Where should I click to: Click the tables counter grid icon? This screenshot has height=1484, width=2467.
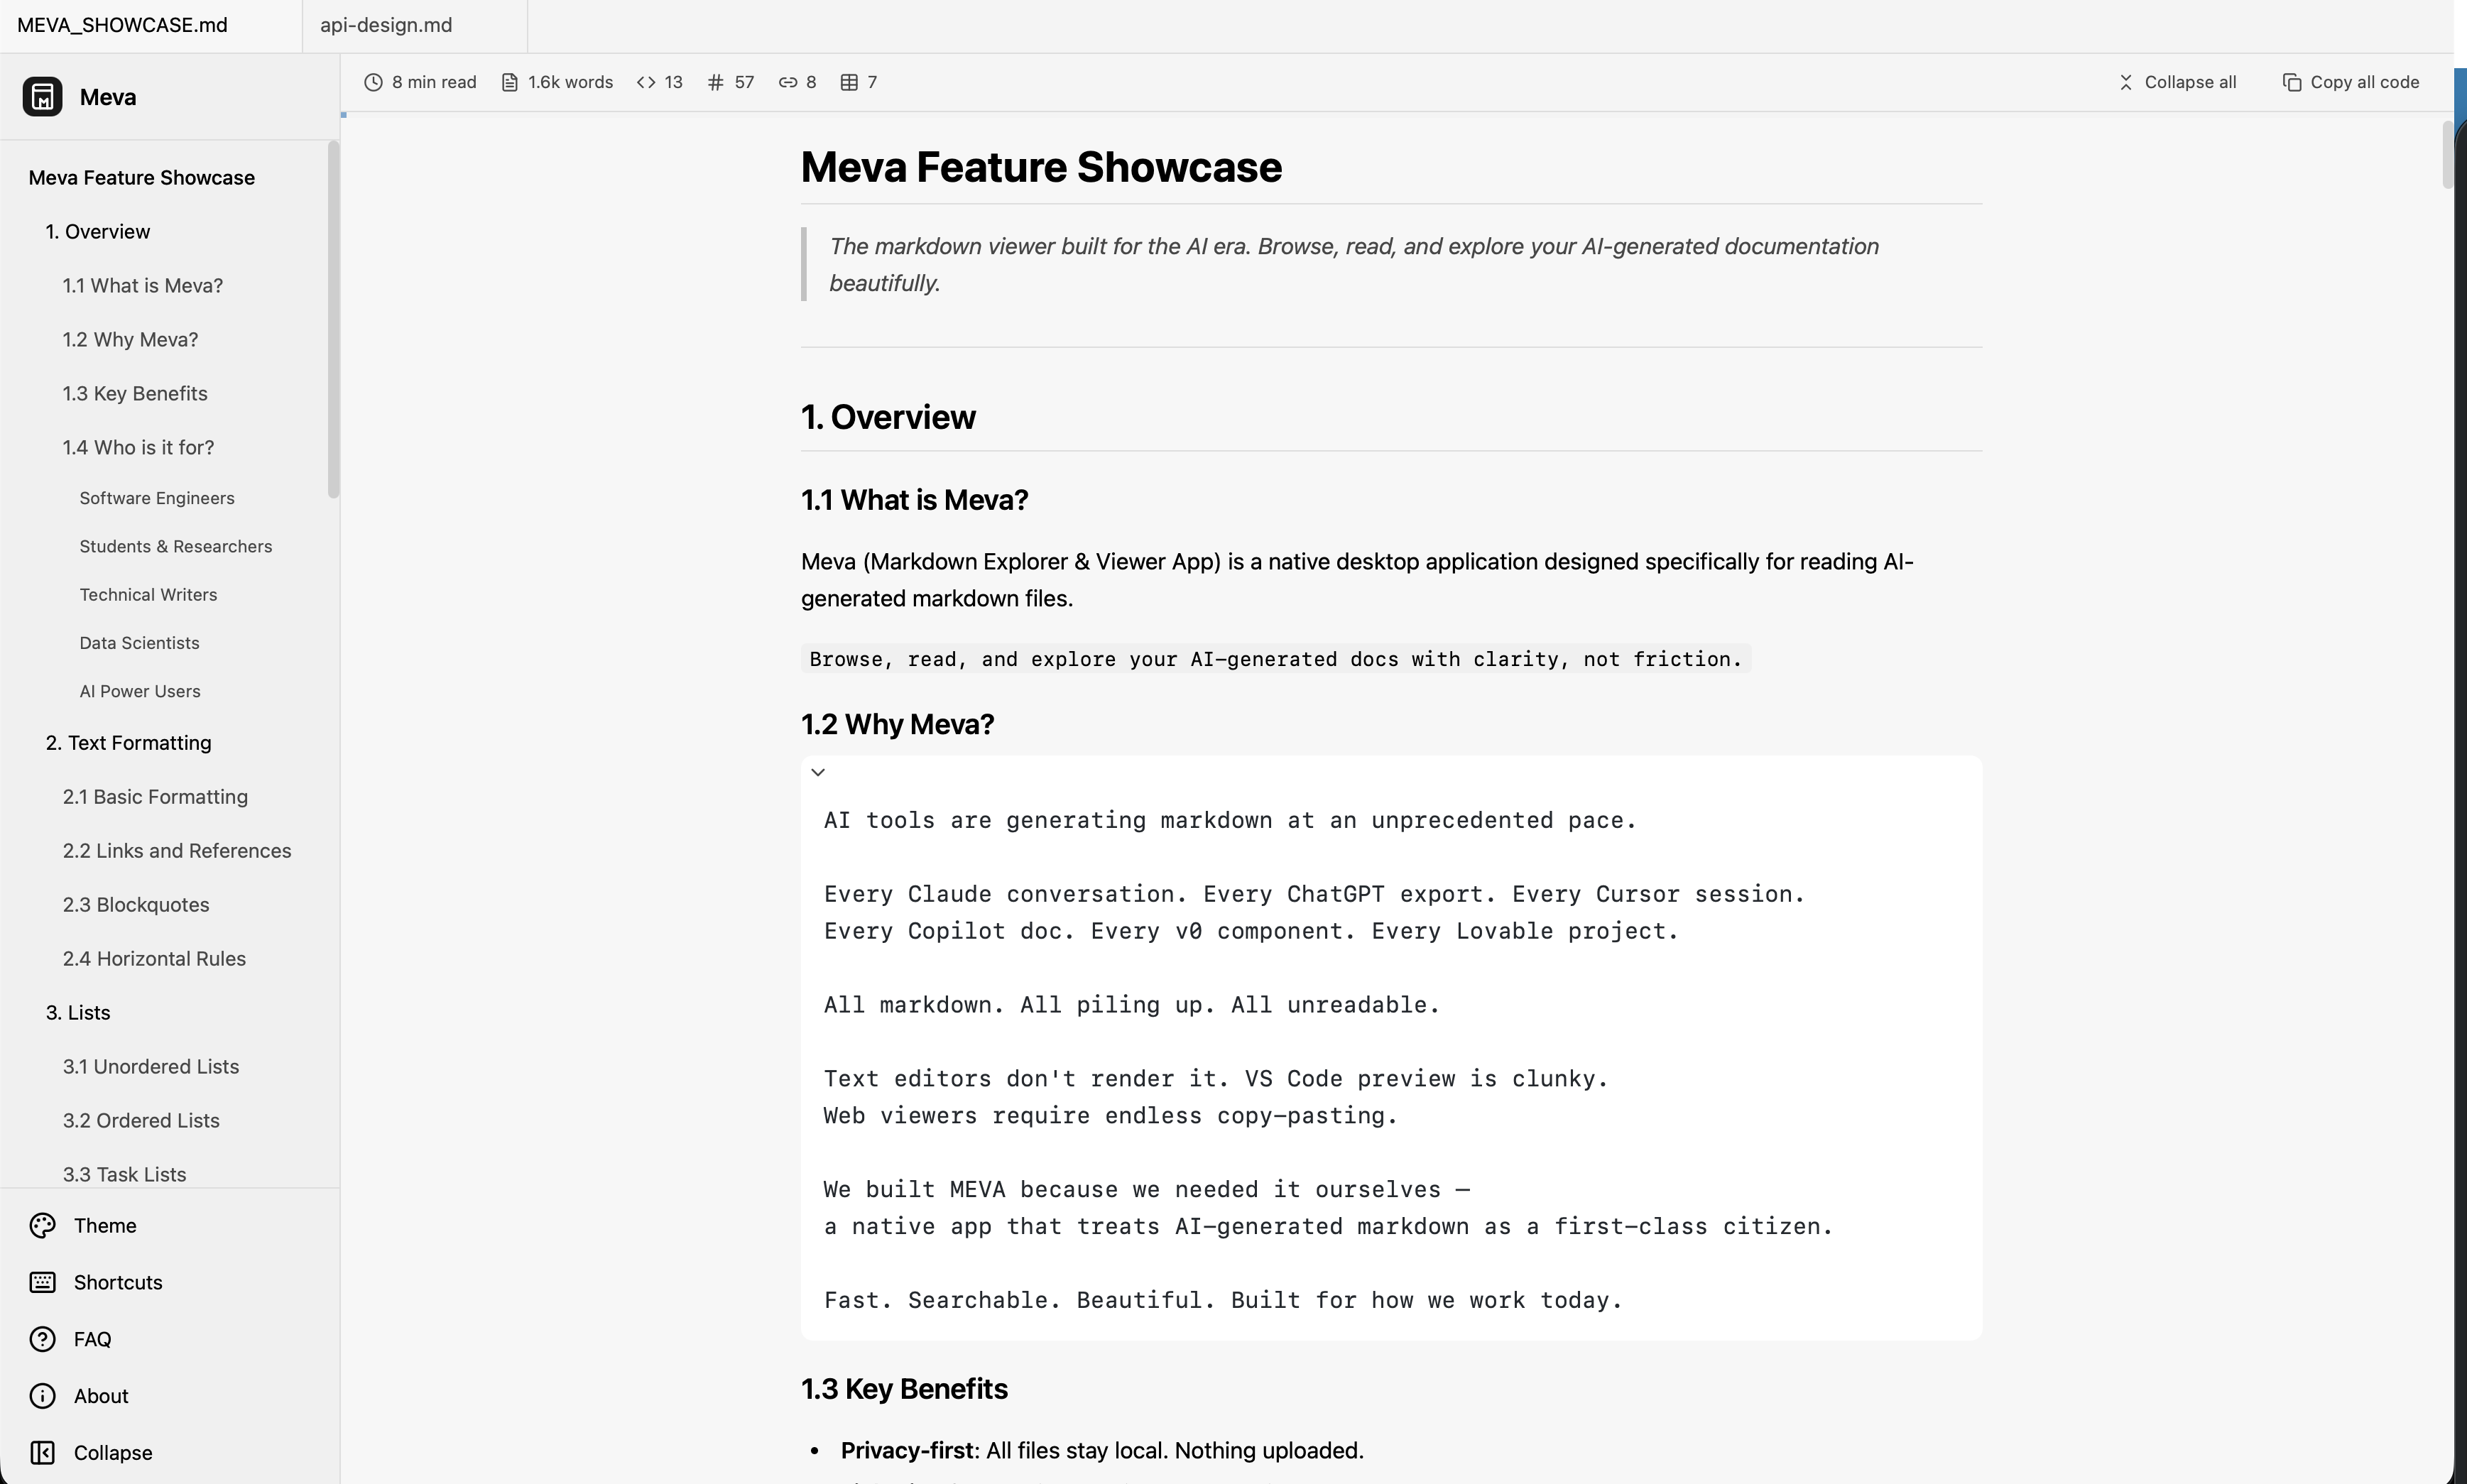851,82
